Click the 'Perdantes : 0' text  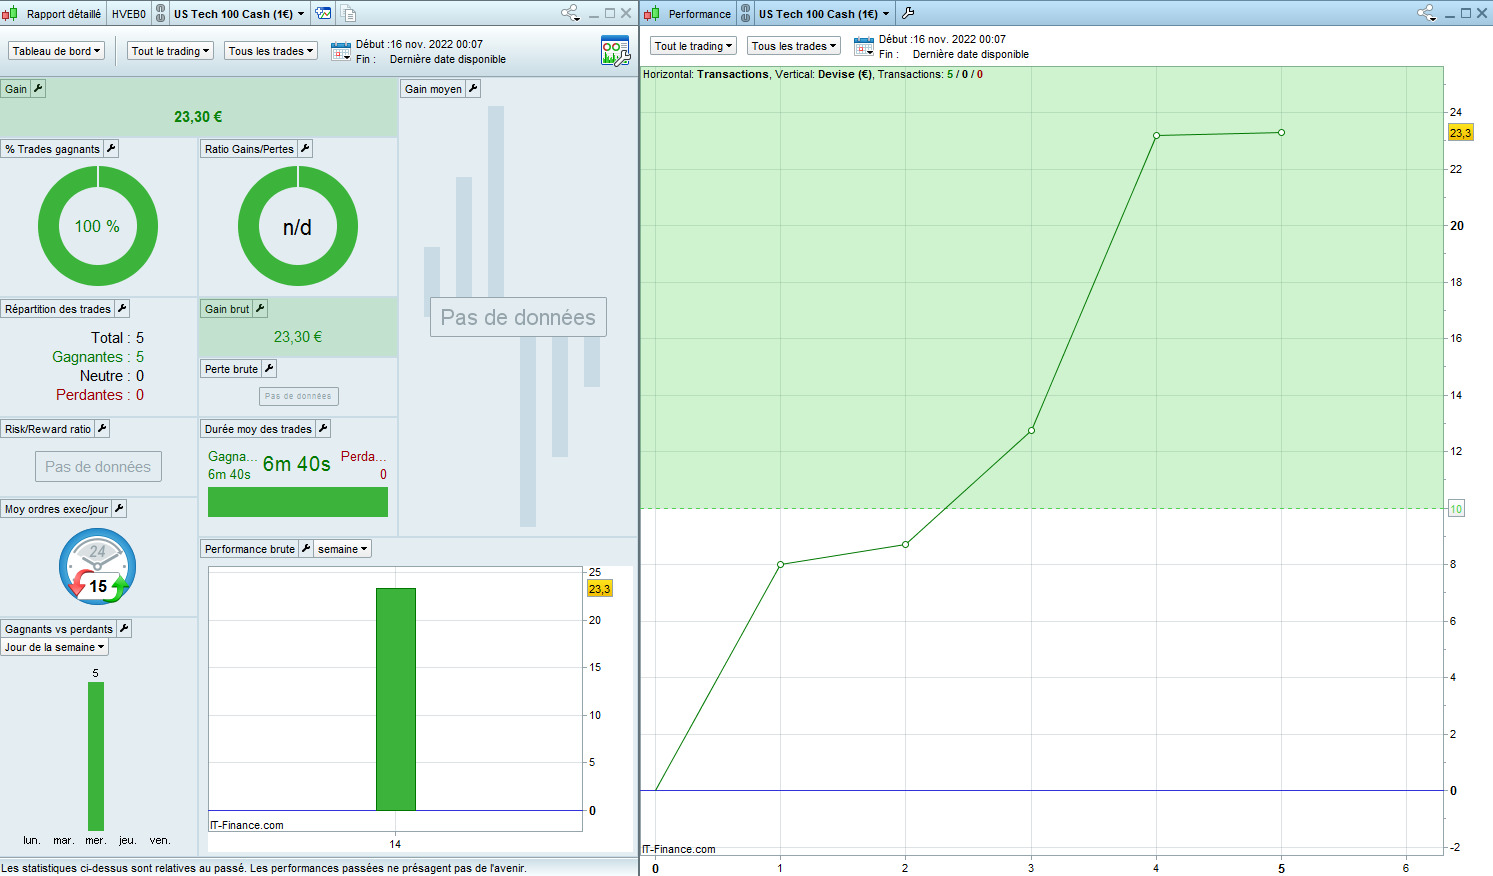click(x=100, y=395)
